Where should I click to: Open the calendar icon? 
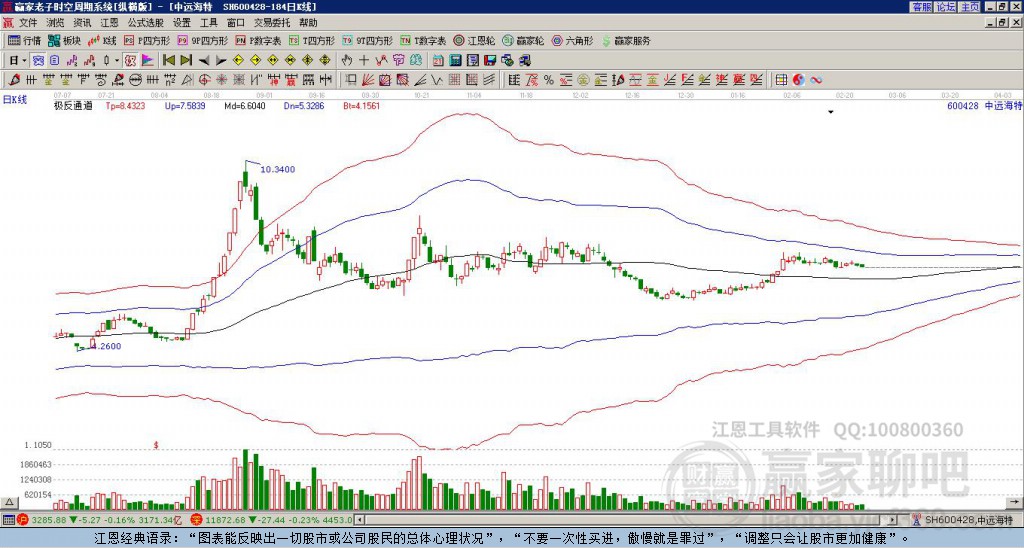click(x=438, y=60)
